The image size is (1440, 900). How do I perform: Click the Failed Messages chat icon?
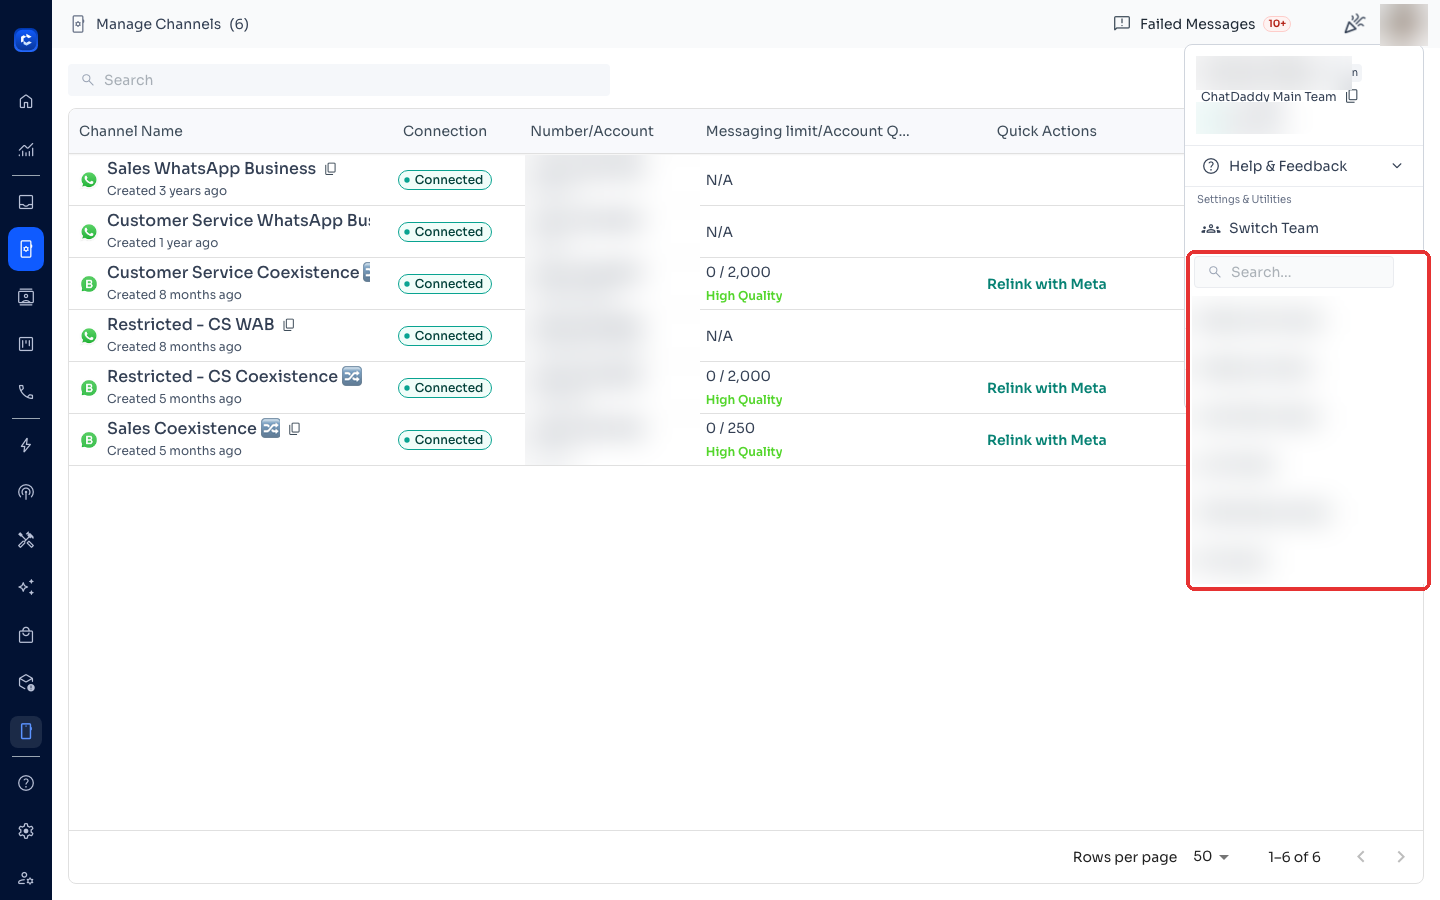[1122, 23]
